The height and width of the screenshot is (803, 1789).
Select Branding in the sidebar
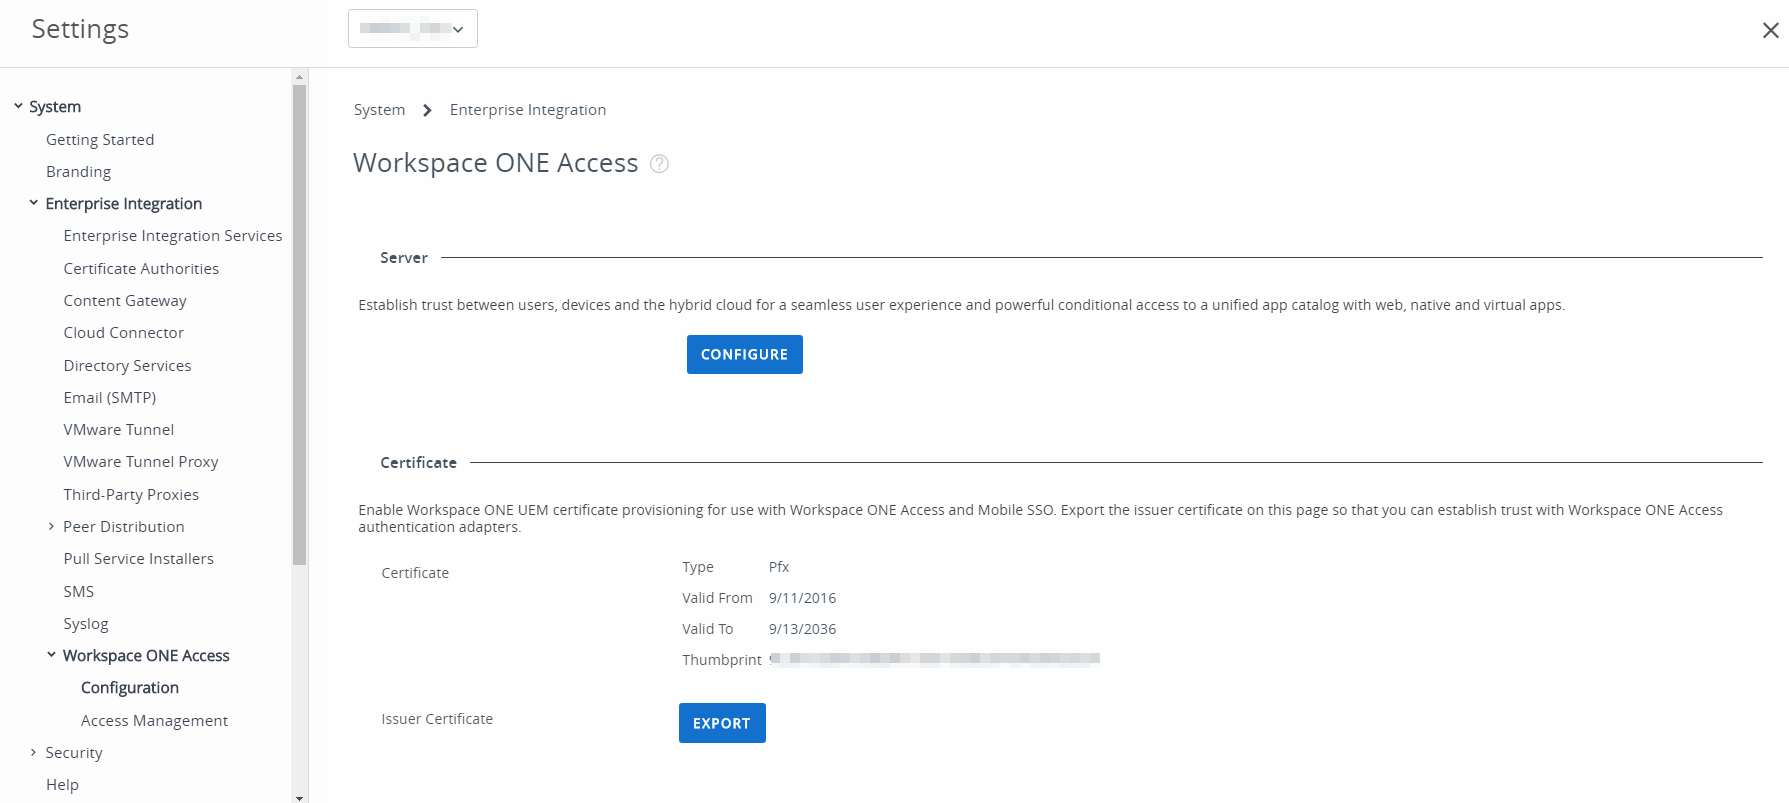coord(78,172)
